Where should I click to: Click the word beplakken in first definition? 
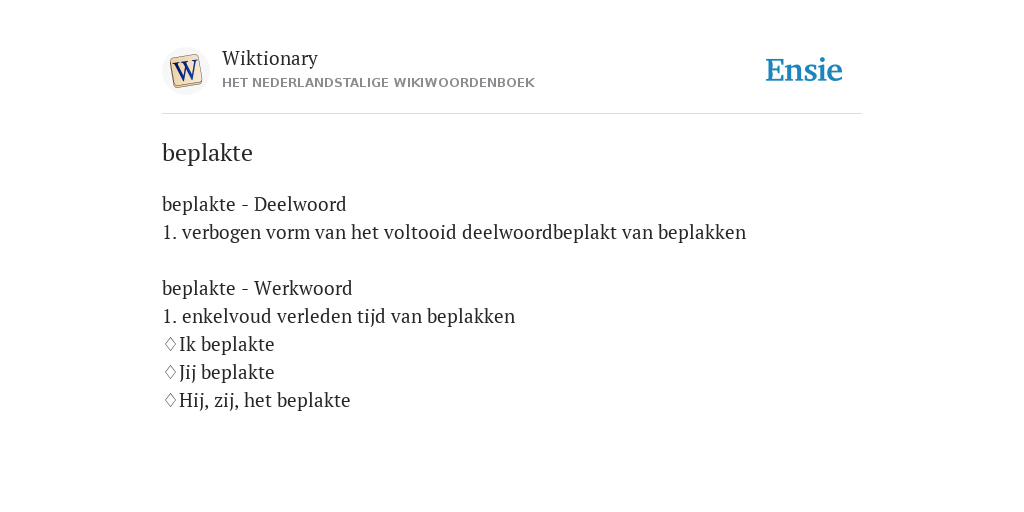pyautogui.click(x=702, y=232)
